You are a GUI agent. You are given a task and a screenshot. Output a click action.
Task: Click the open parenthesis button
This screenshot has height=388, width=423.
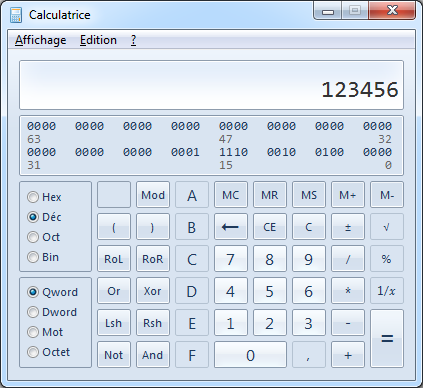click(x=114, y=227)
